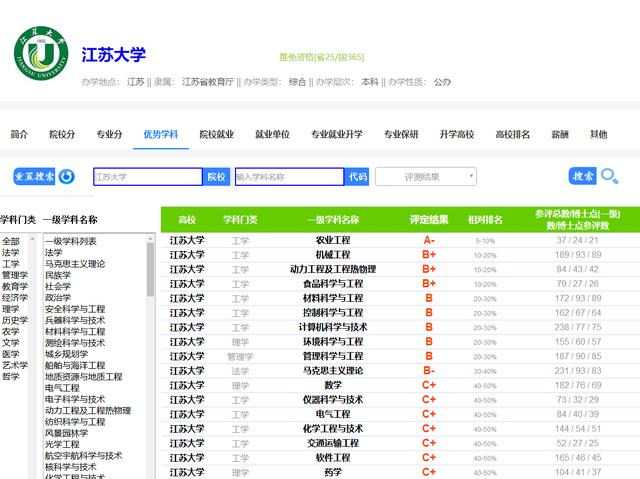Click 管理学 category cell in table

pos(240,357)
